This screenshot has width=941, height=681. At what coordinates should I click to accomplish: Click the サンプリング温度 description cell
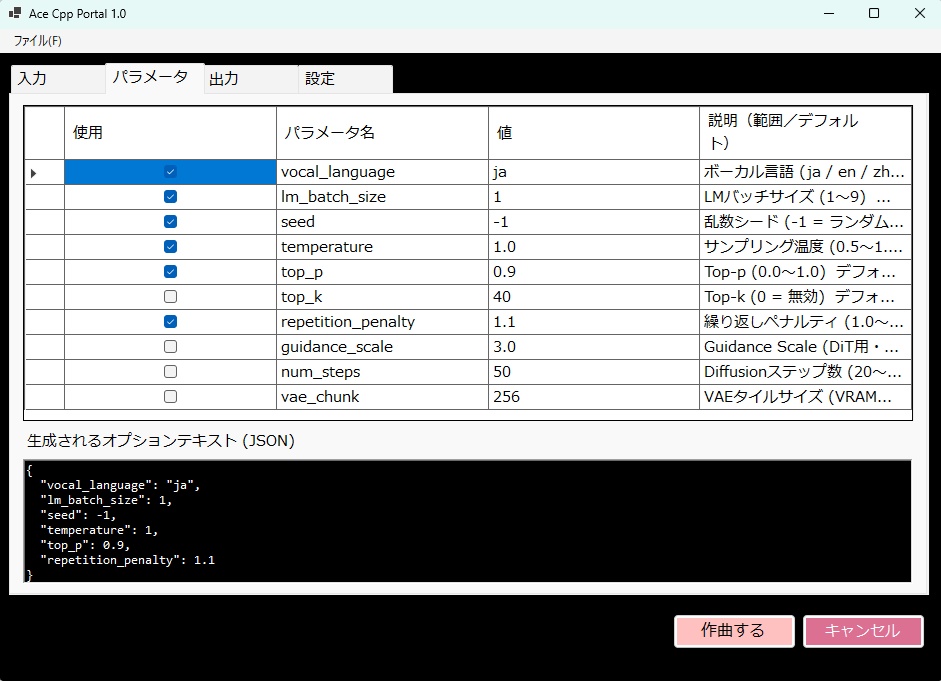[x=805, y=247]
